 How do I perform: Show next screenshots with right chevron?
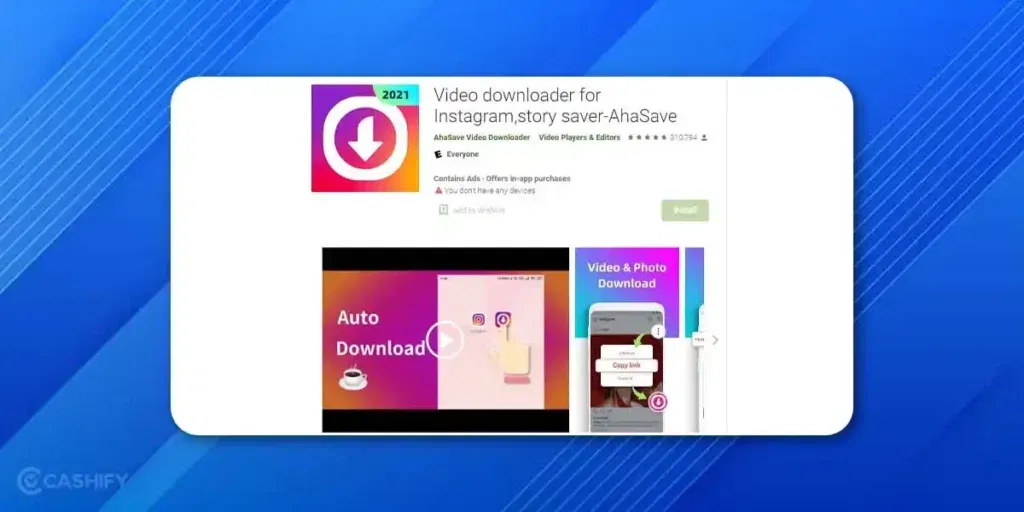coord(715,340)
